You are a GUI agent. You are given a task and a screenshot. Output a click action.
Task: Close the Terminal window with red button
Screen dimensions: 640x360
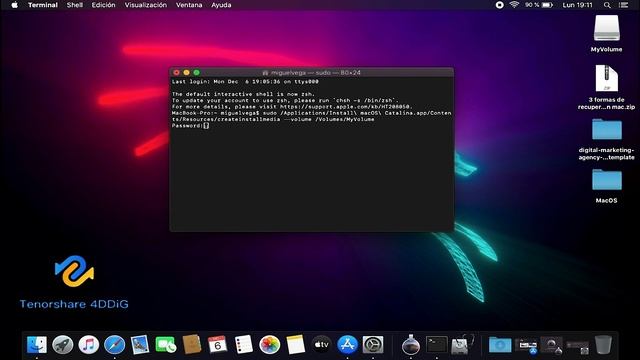(177, 73)
